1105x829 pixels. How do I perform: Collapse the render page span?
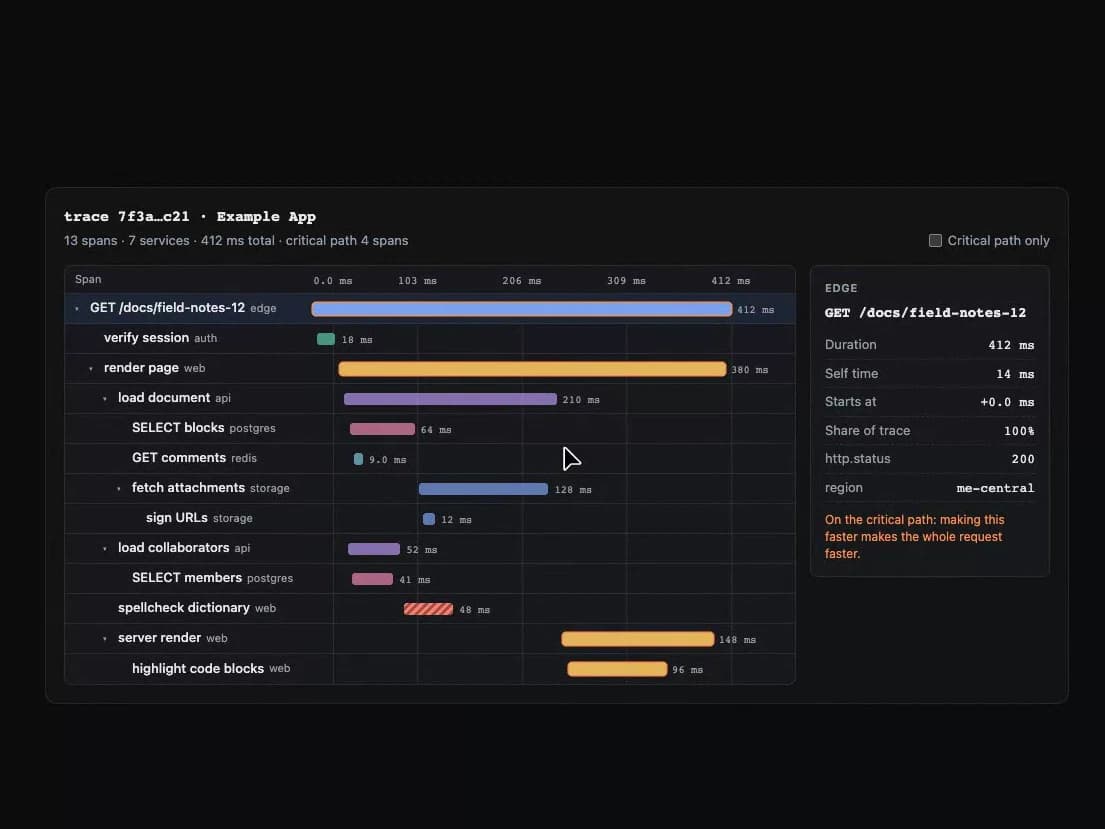[91, 369]
